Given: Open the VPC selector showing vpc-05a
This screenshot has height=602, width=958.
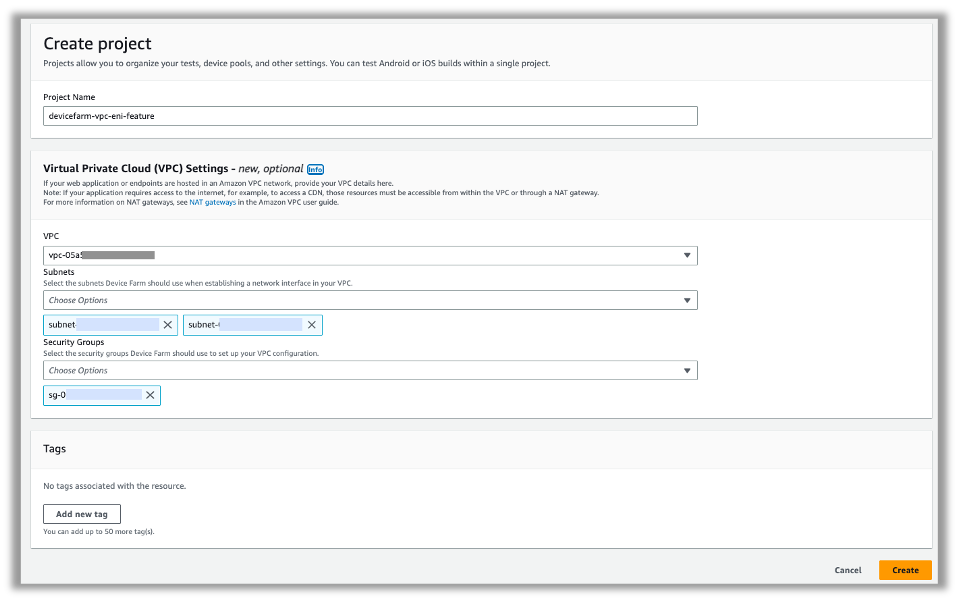Looking at the screenshot, I should point(300,255).
